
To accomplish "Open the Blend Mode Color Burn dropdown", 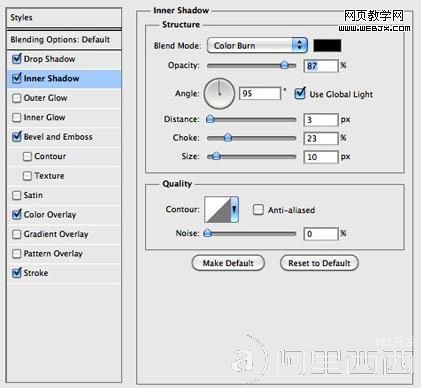I will tap(257, 45).
